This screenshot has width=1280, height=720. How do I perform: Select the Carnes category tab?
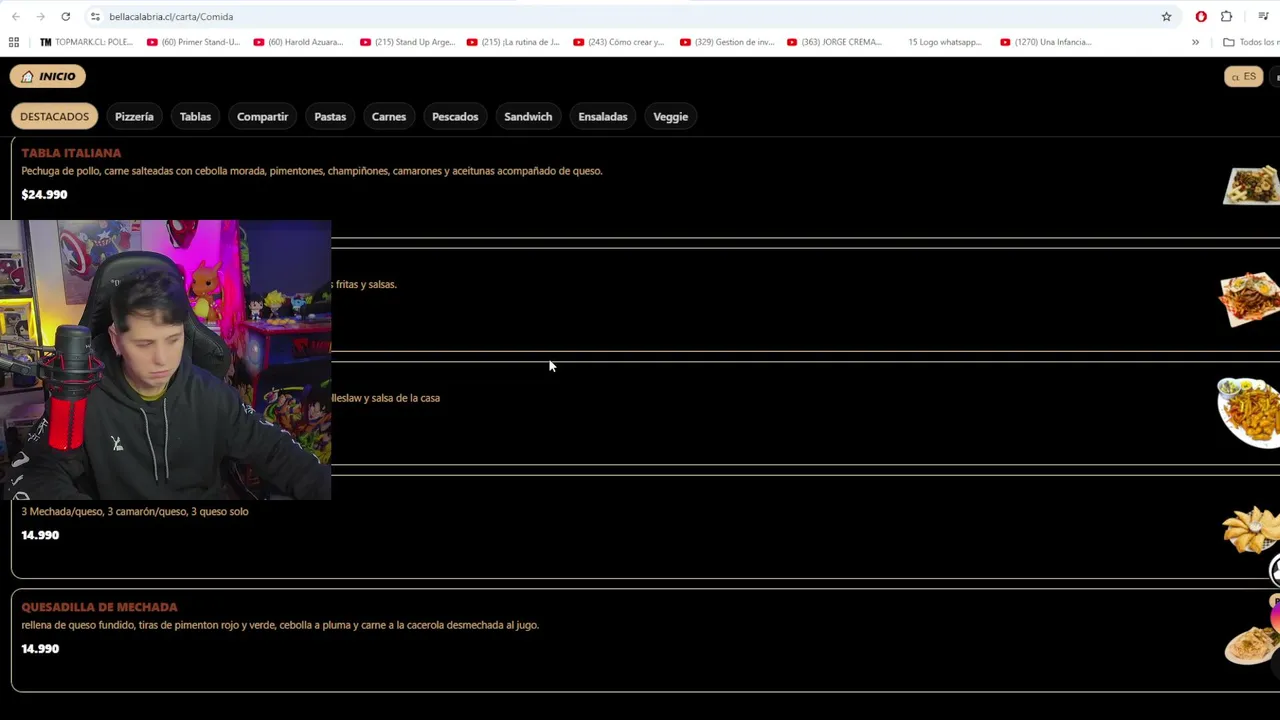pyautogui.click(x=389, y=117)
